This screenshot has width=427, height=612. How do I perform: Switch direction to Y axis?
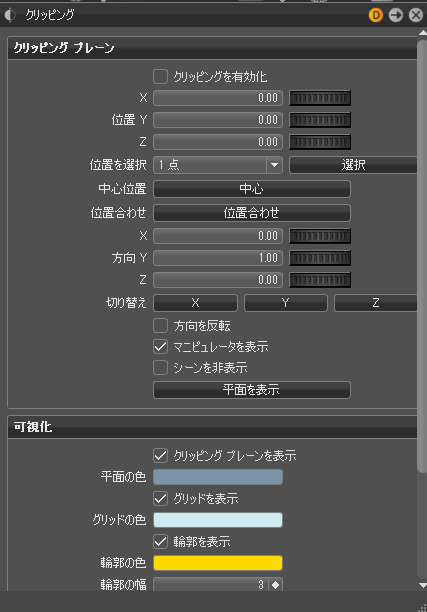click(286, 303)
